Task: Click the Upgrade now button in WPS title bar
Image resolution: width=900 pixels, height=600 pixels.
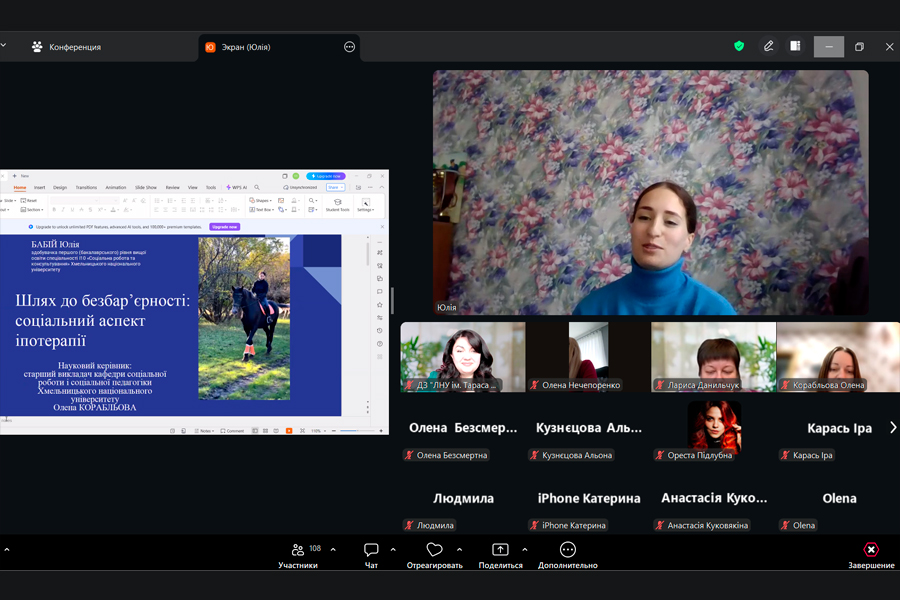Action: point(326,176)
